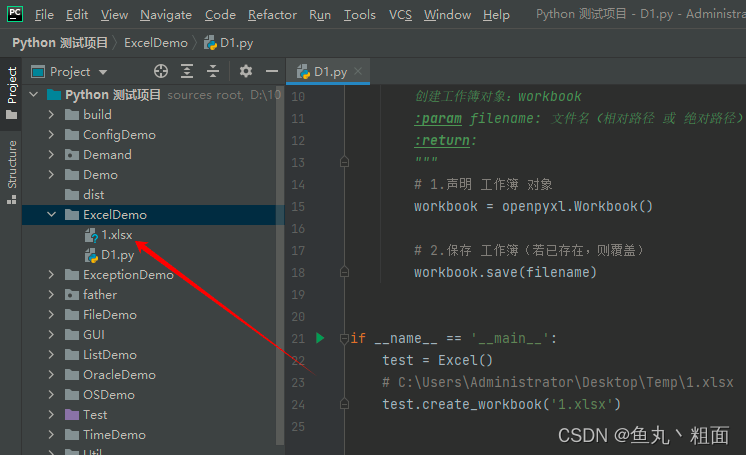The width and height of the screenshot is (746, 455).
Task: Hide the Project tool window
Action: (x=271, y=71)
